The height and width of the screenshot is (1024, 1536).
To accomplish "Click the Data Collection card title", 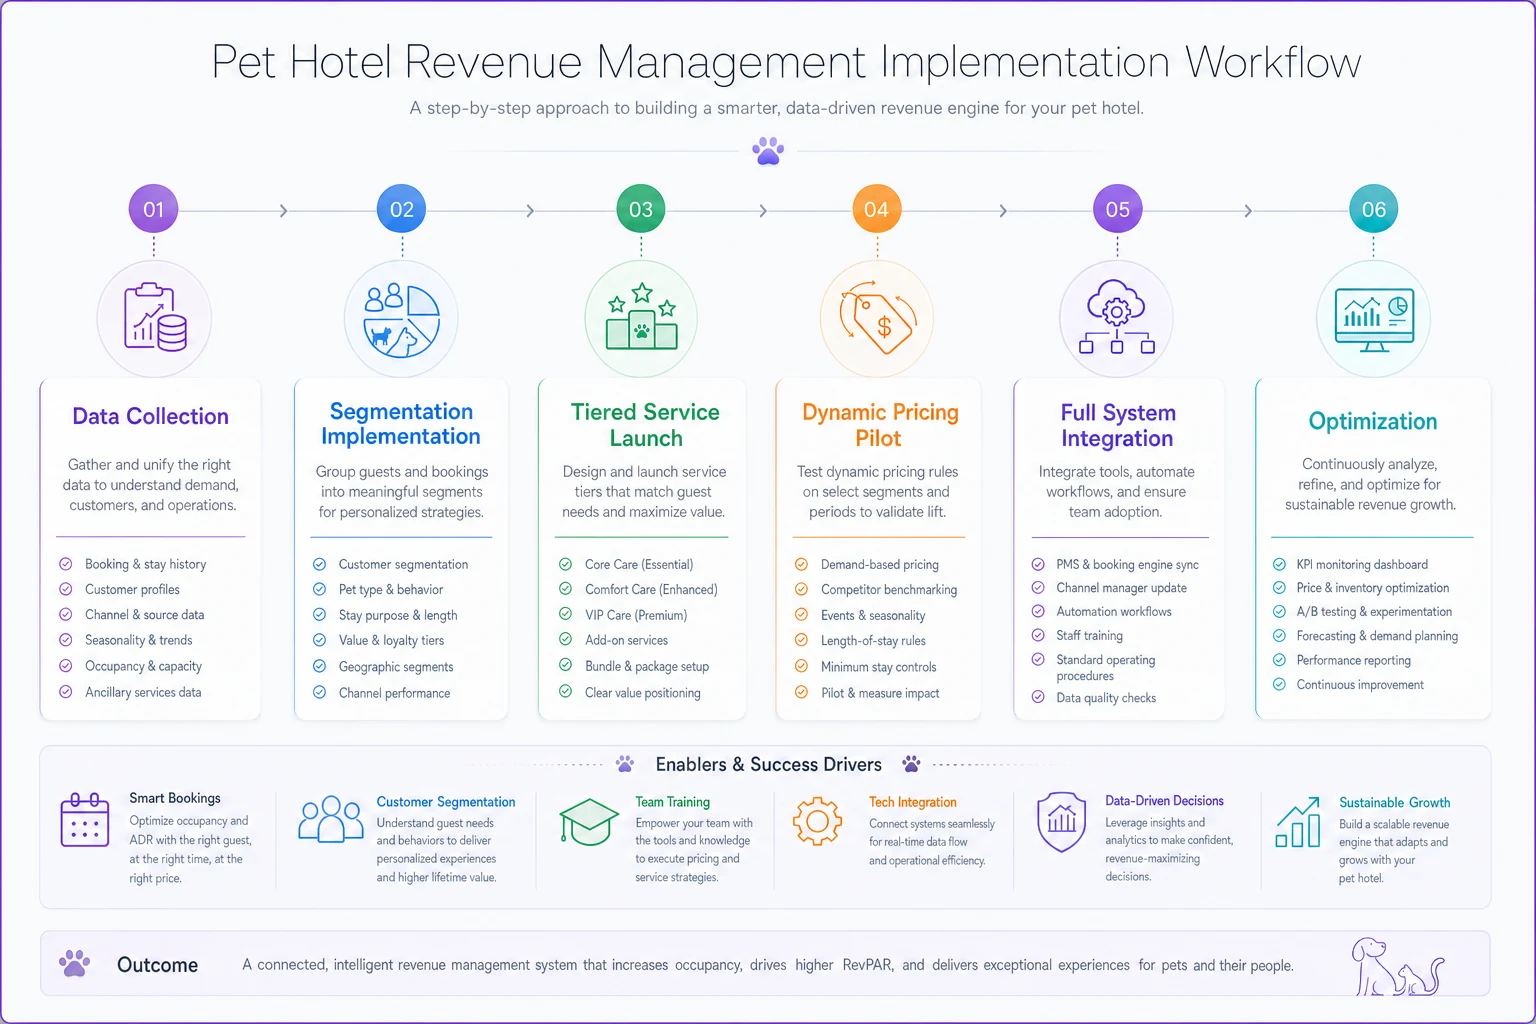I will (x=150, y=417).
